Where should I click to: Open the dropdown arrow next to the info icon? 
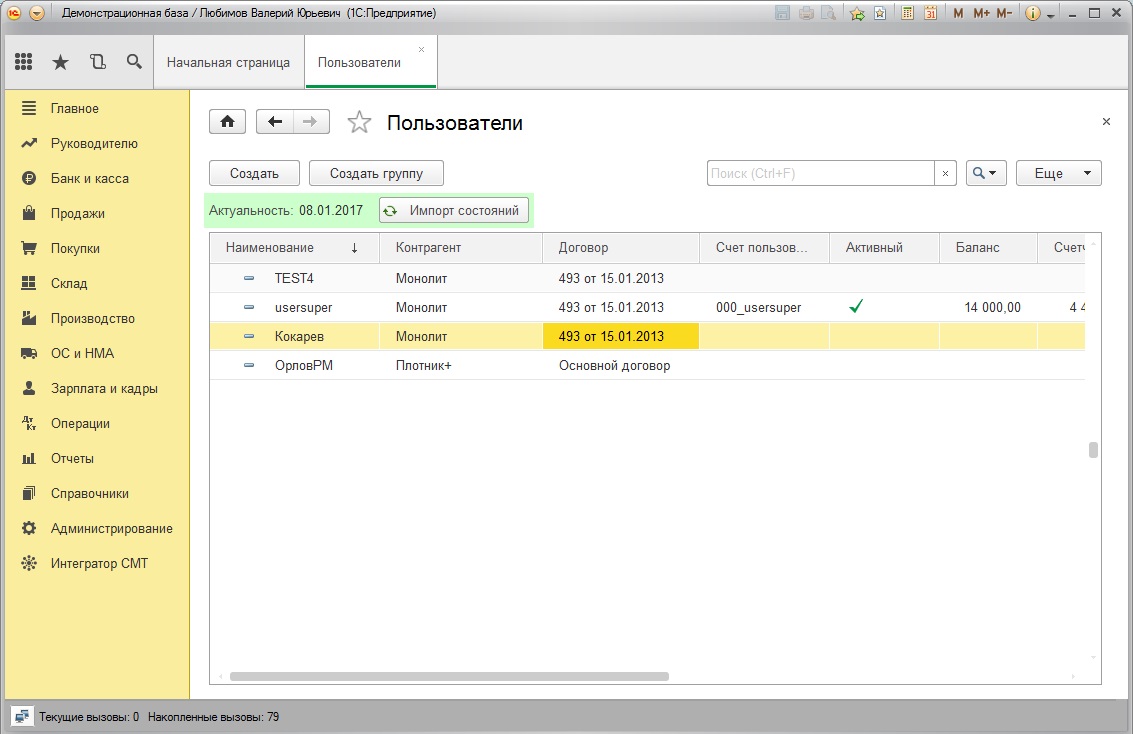point(1051,14)
